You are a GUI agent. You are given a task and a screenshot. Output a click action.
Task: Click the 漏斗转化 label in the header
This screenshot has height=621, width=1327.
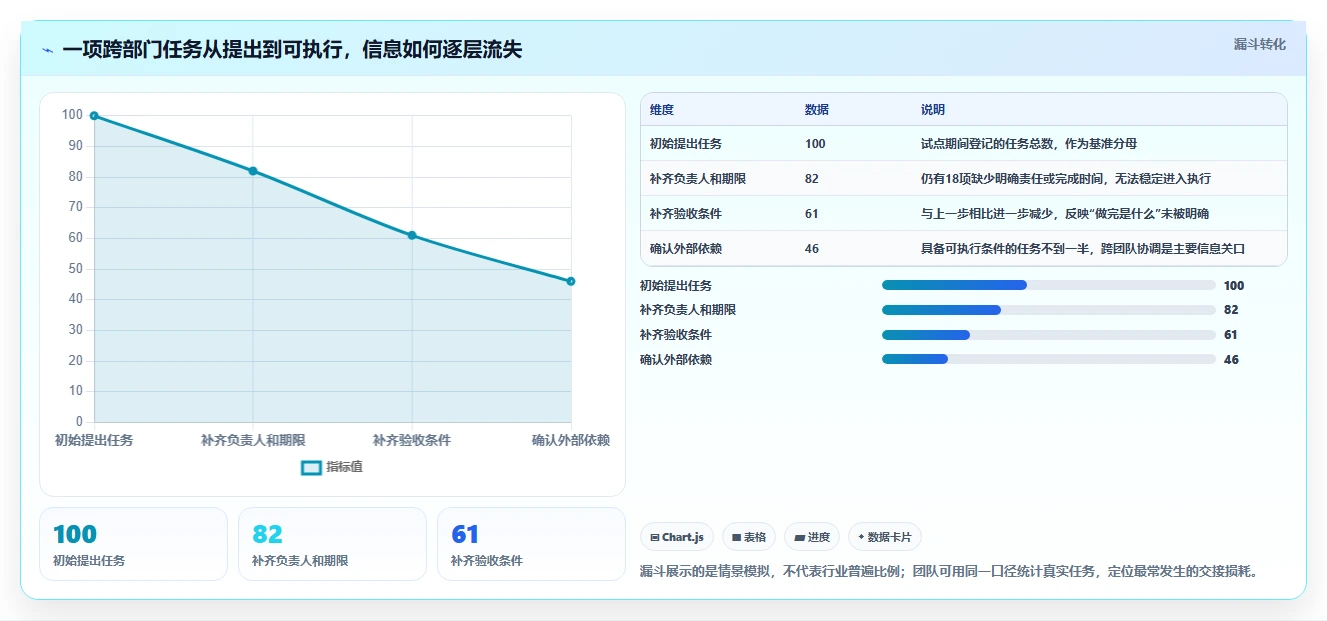[1259, 44]
